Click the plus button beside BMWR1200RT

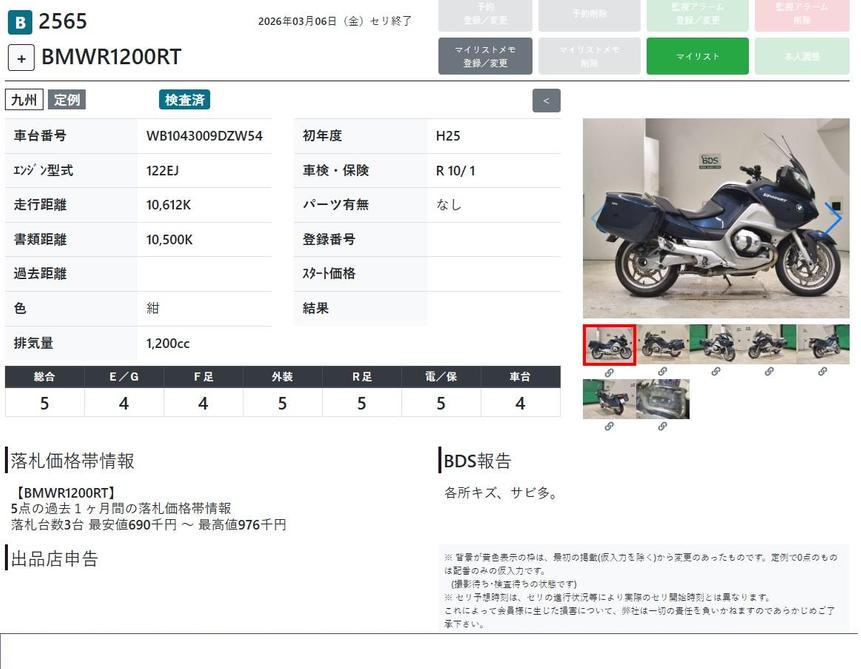click(x=21, y=57)
